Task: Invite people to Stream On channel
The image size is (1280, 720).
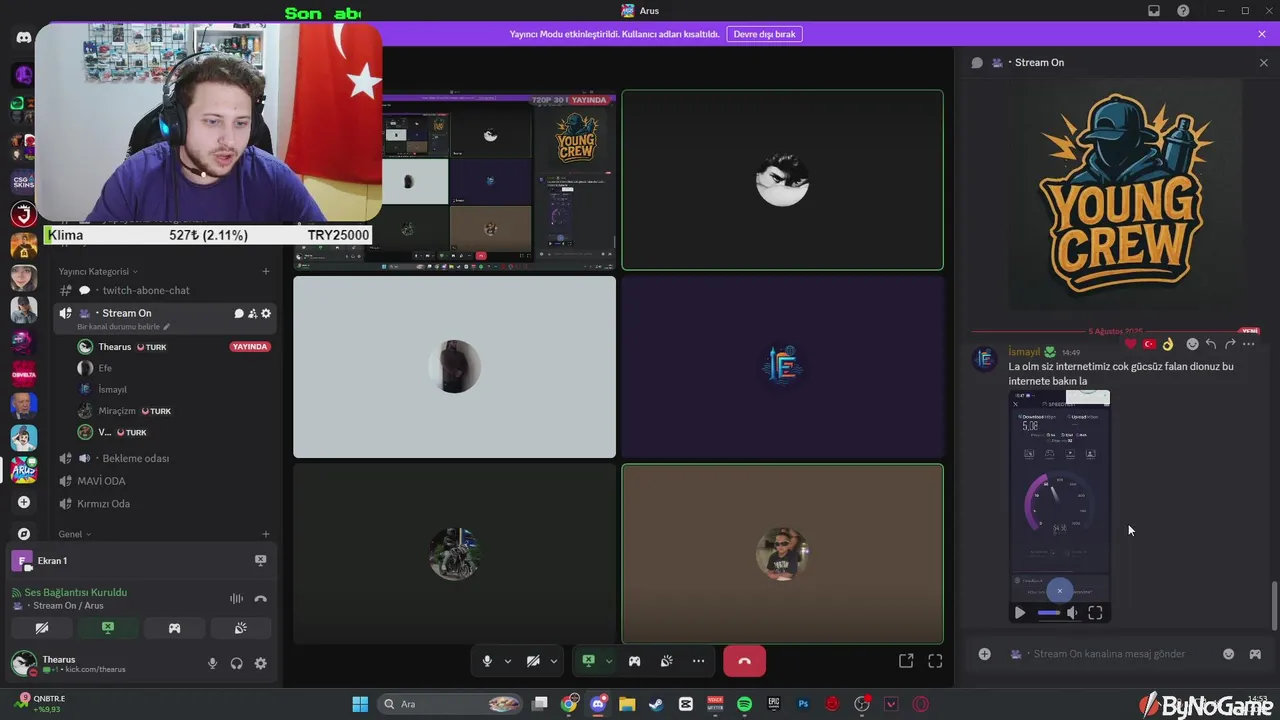Action: pyautogui.click(x=252, y=313)
